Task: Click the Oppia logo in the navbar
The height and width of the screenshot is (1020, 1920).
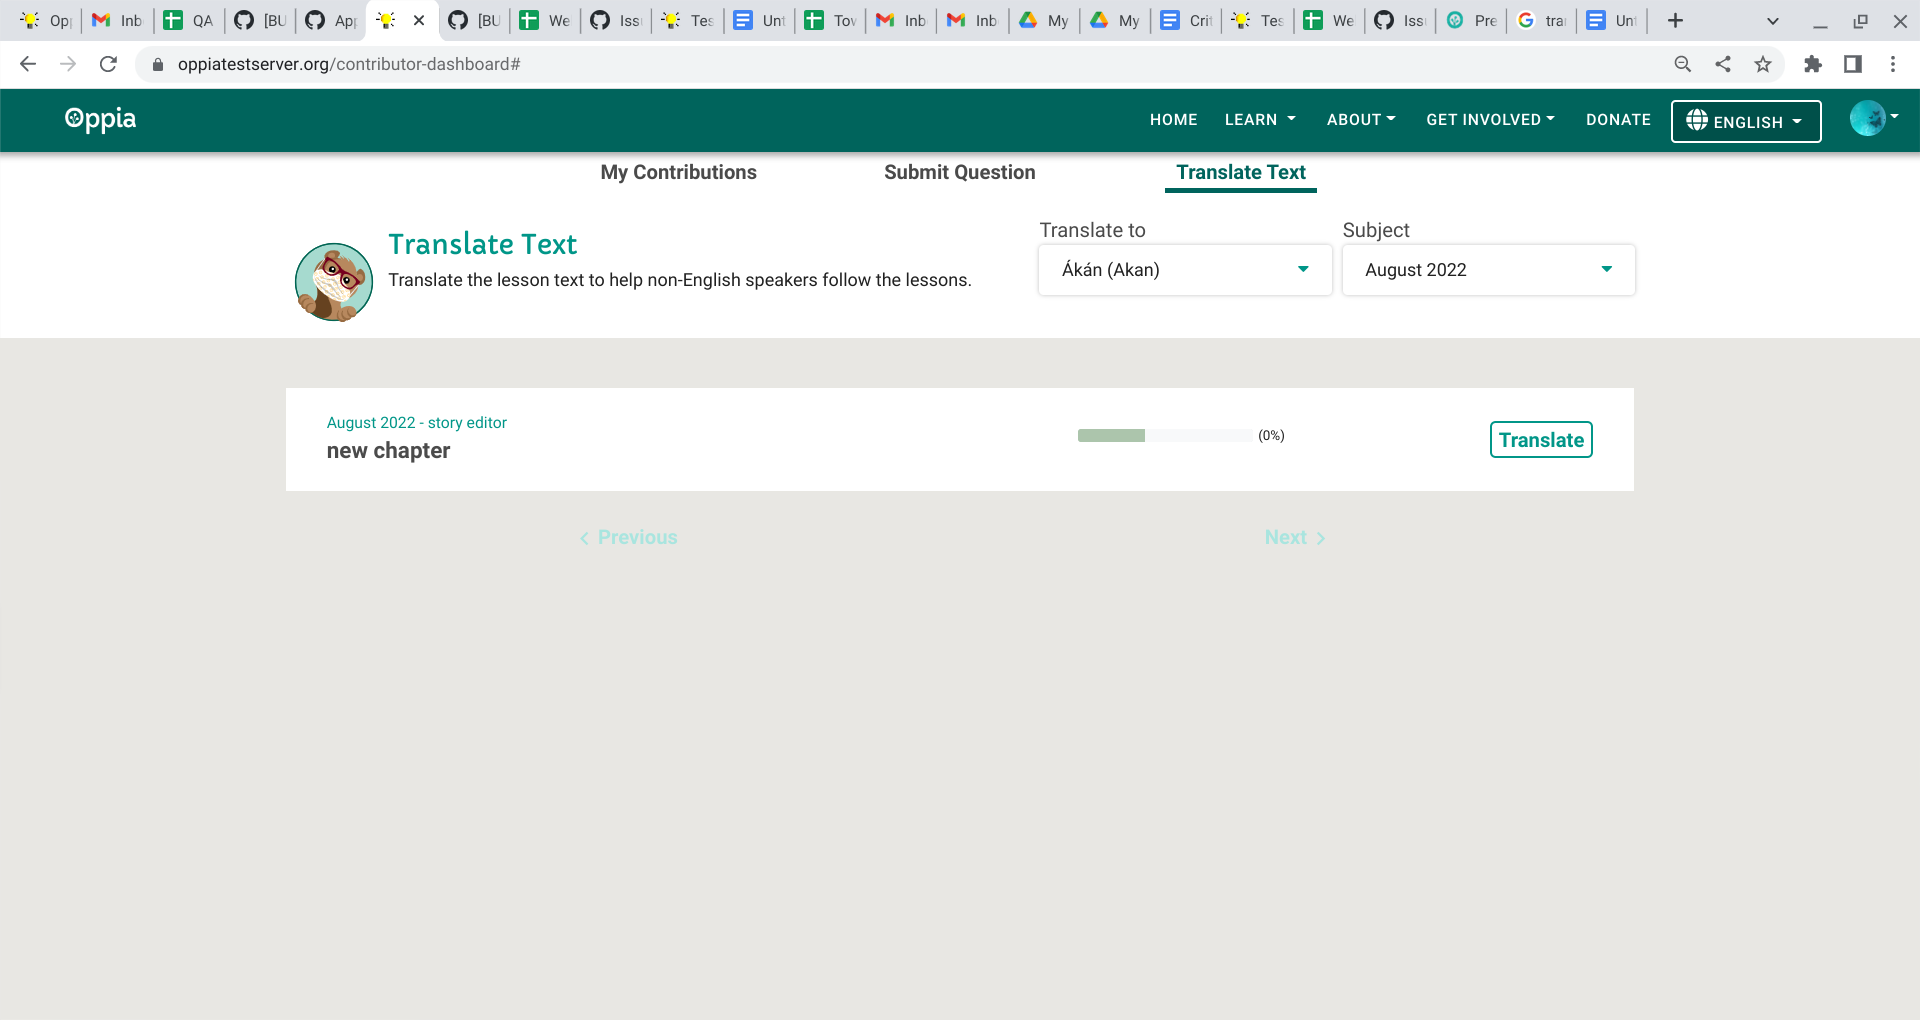Action: [99, 119]
